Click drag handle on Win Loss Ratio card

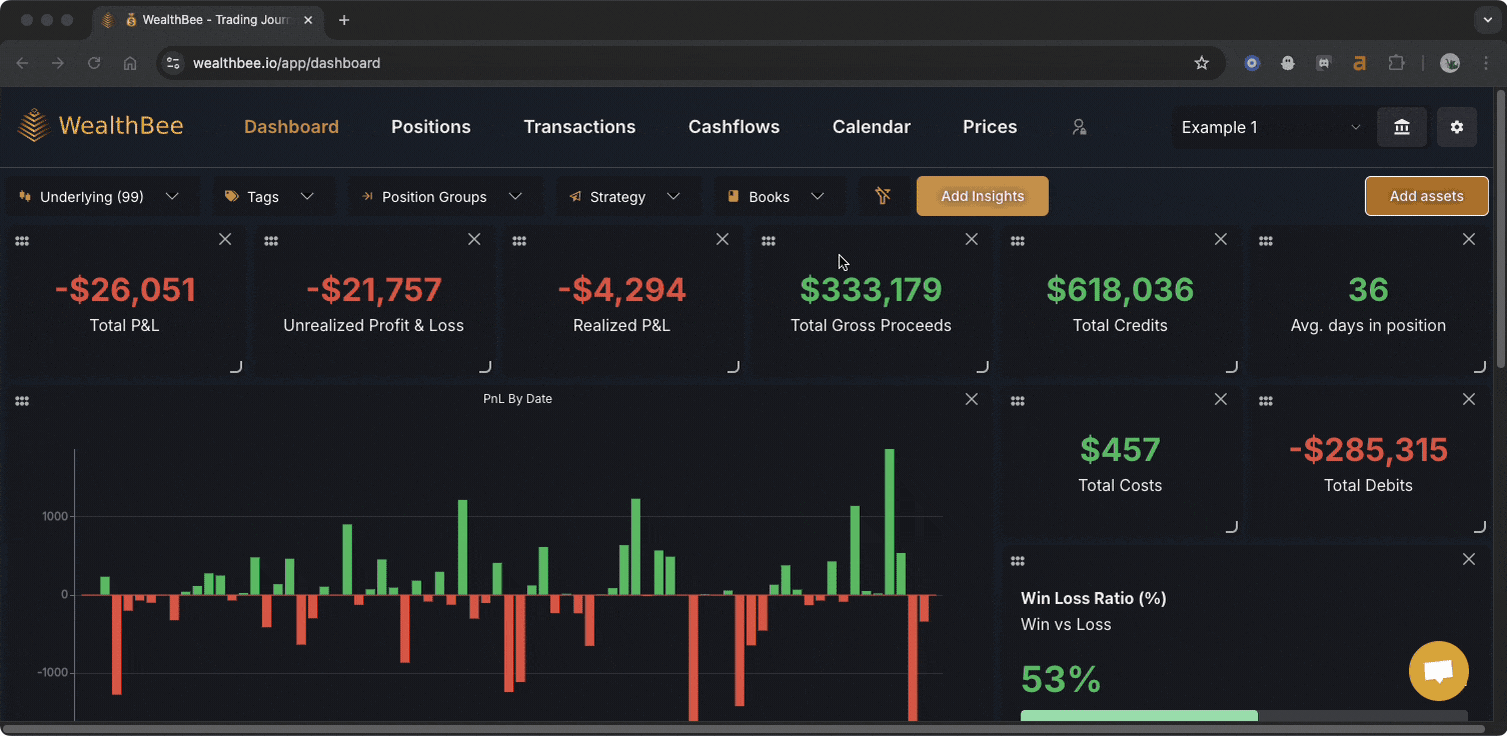tap(1017, 561)
